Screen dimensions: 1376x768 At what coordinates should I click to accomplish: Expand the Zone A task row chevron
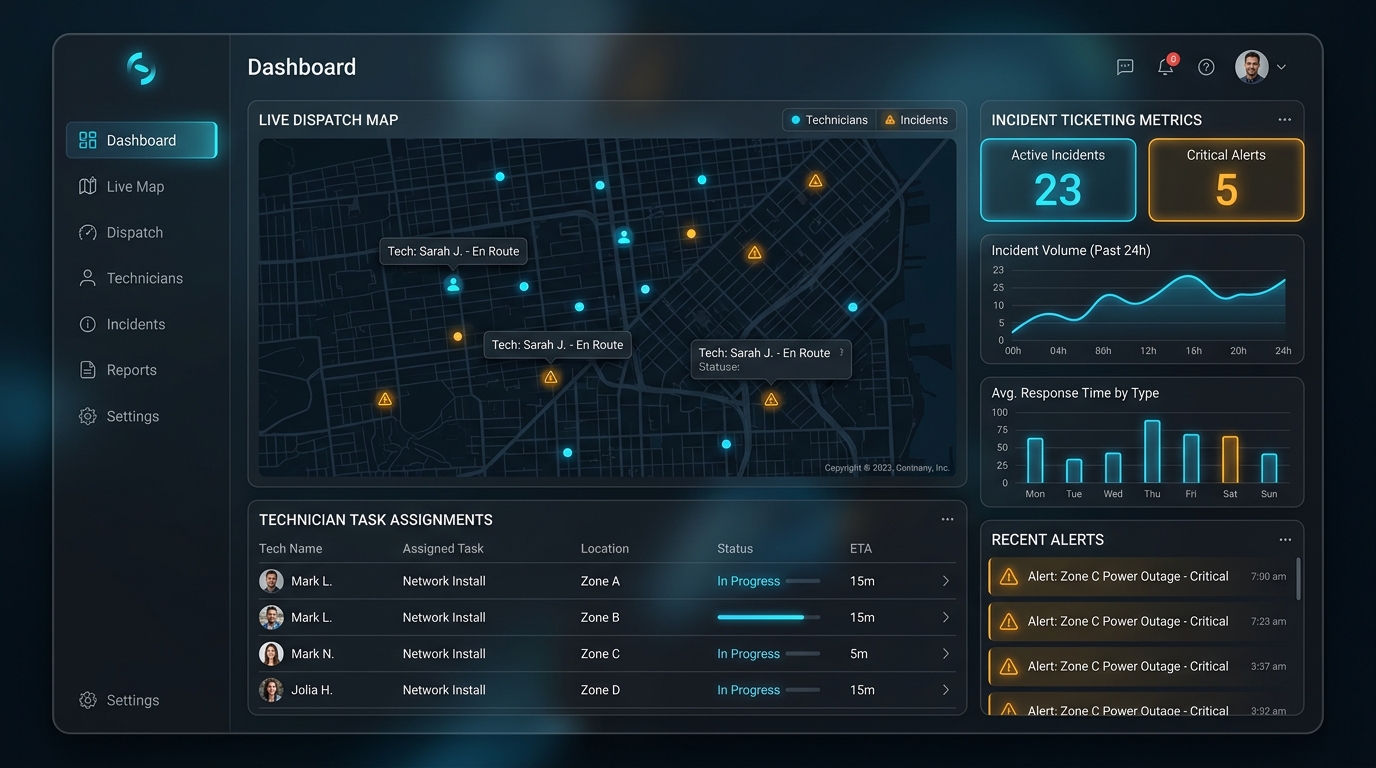946,581
